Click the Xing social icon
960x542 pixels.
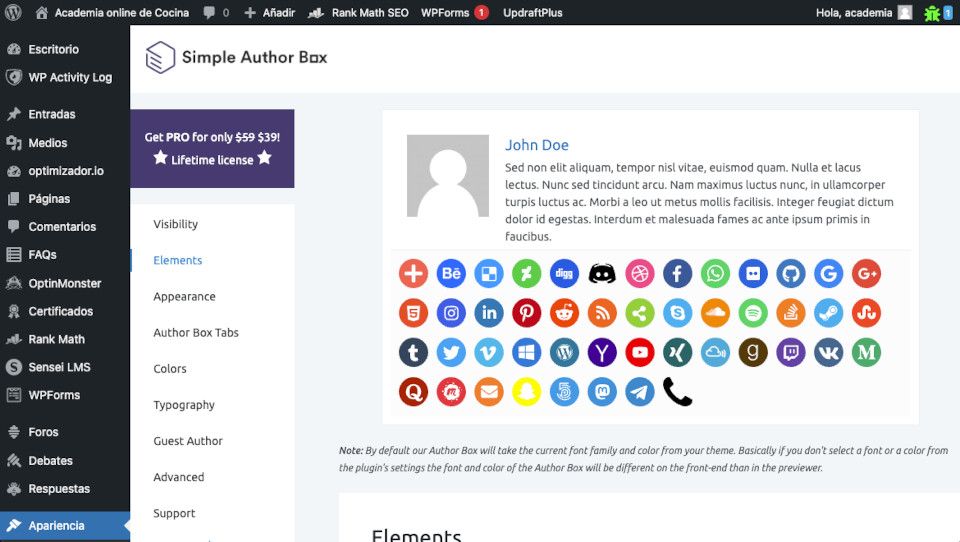(677, 352)
